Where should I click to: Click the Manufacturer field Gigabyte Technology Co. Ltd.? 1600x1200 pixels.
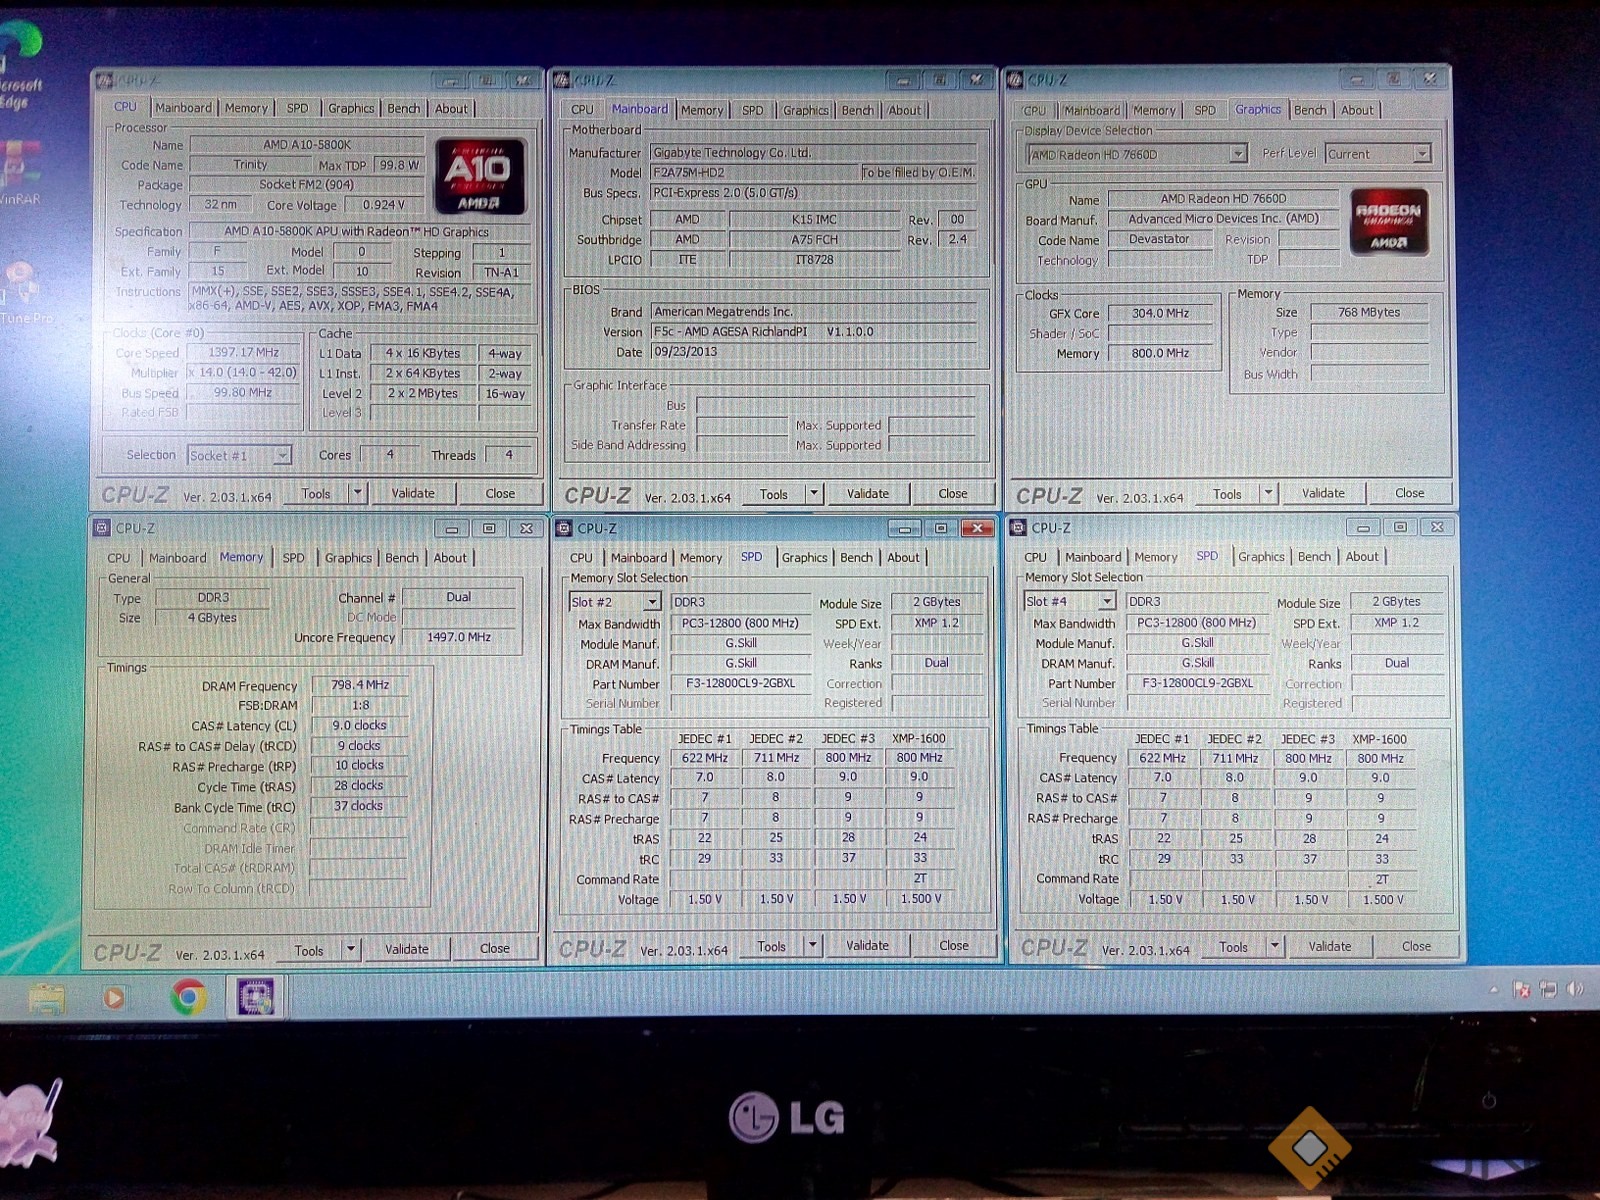point(812,153)
